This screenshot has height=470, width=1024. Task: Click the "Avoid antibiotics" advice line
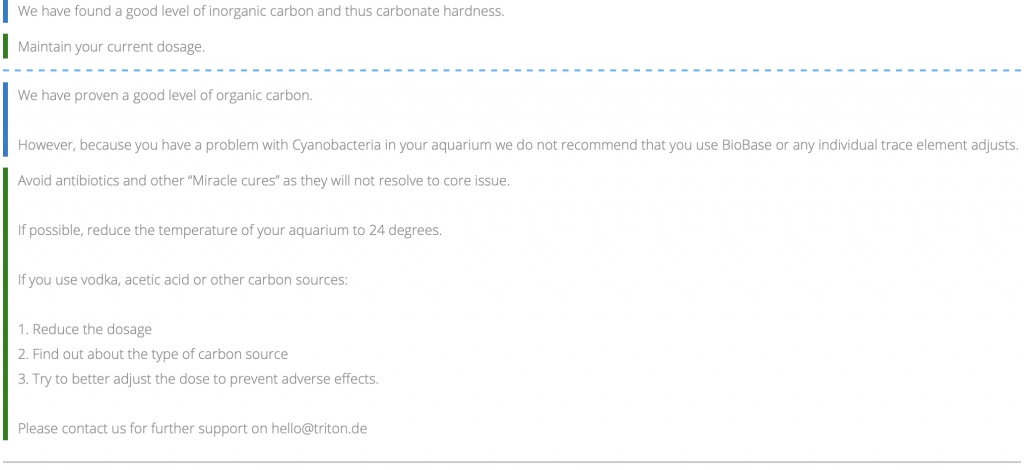click(264, 180)
